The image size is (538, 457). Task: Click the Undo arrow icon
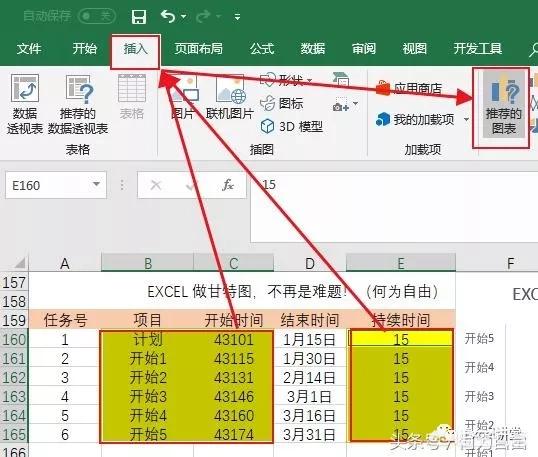coord(168,16)
